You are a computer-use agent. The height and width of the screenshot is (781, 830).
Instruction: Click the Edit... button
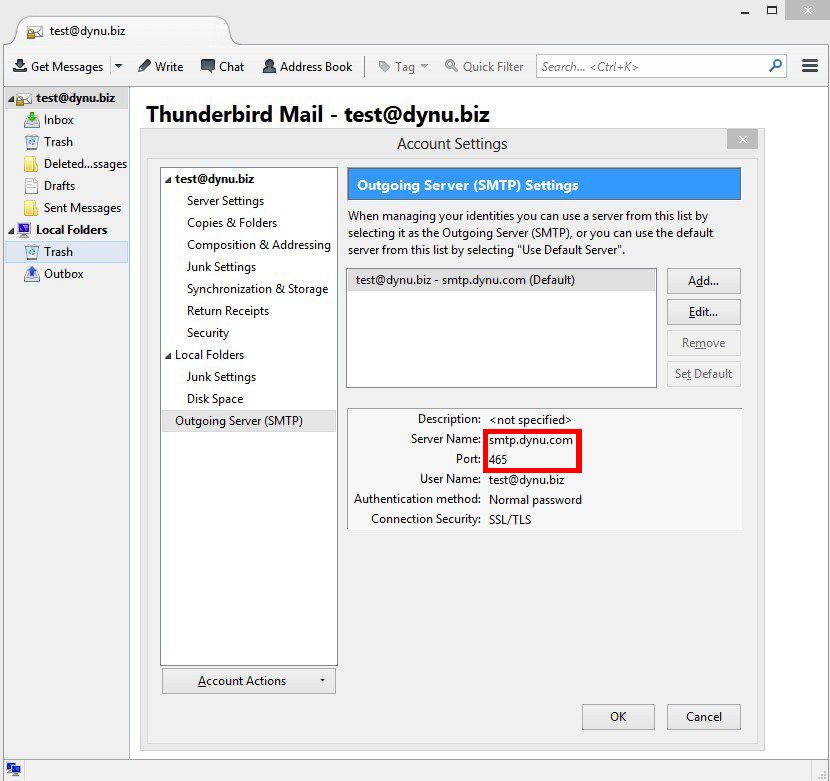coord(703,312)
